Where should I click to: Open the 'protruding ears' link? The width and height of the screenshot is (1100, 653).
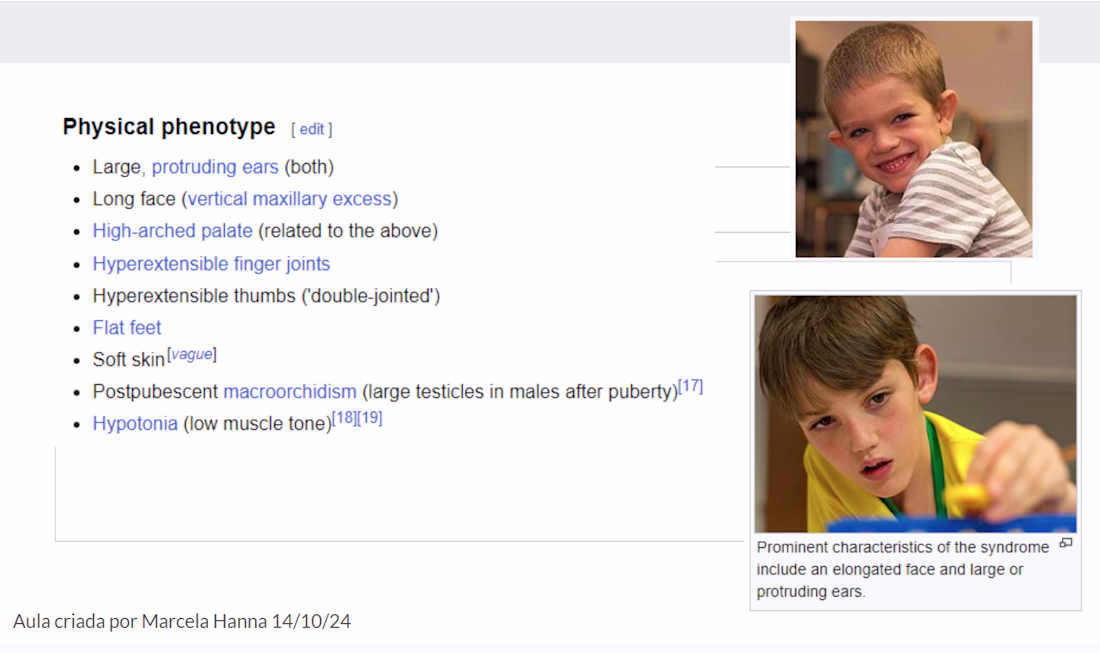pyautogui.click(x=215, y=167)
